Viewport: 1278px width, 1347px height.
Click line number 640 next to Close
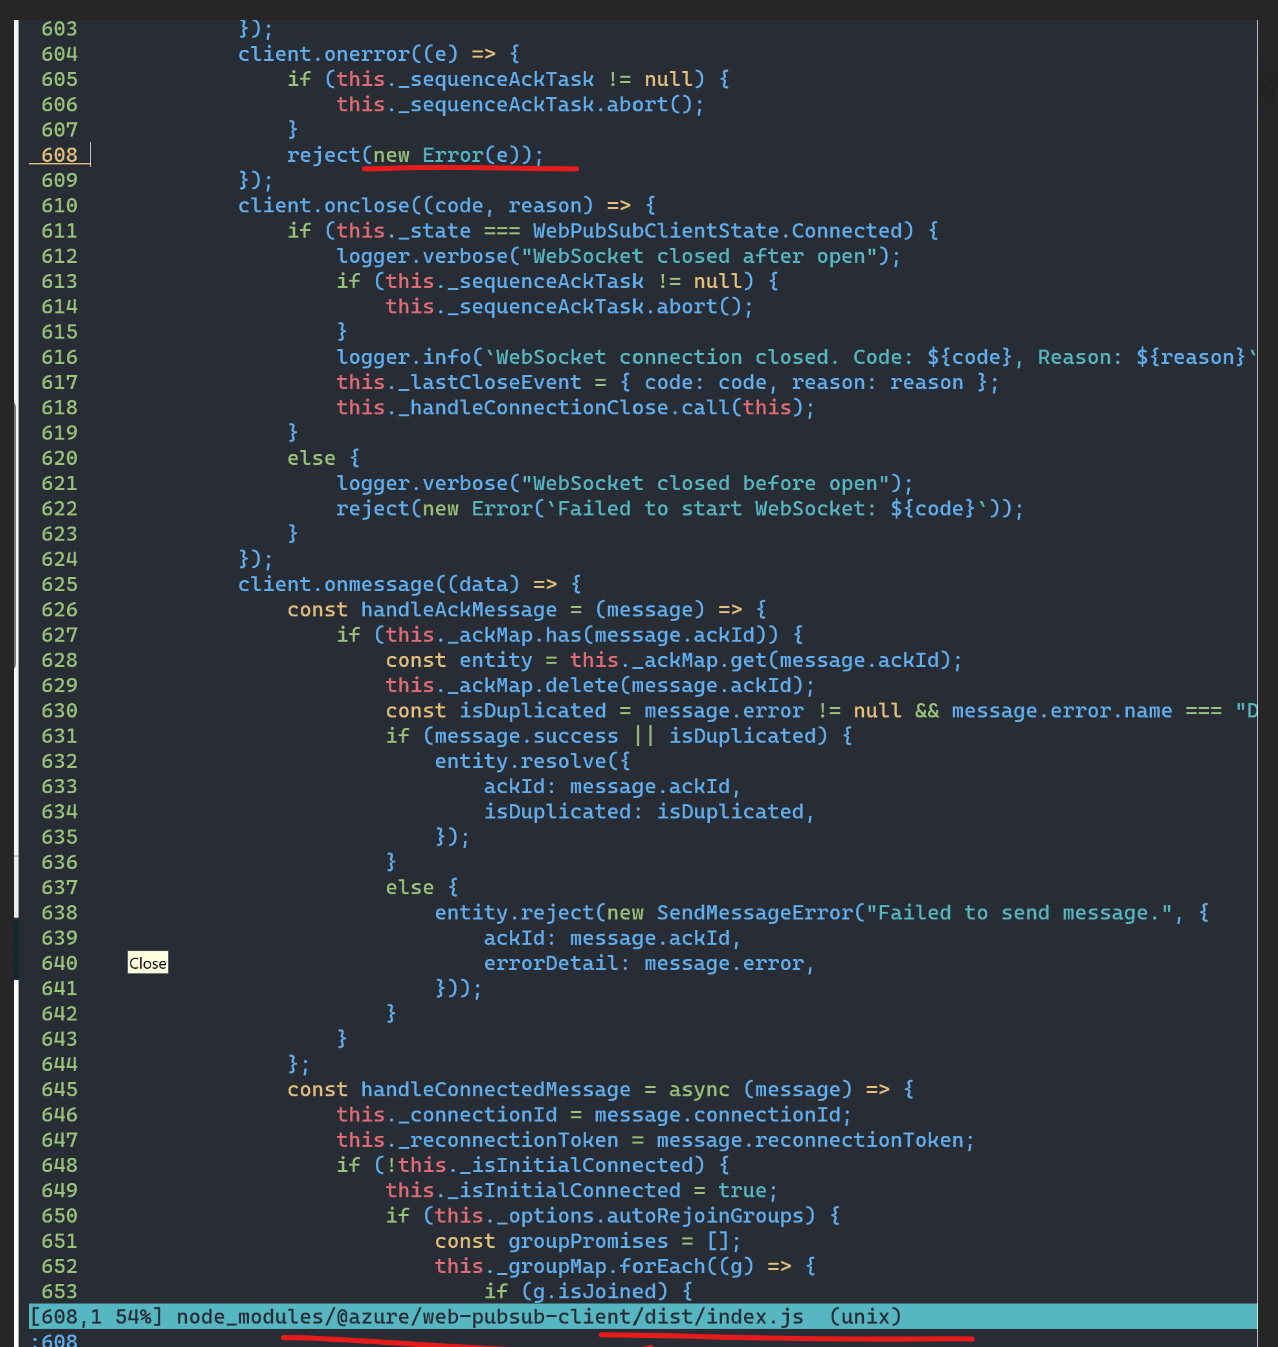(x=59, y=962)
